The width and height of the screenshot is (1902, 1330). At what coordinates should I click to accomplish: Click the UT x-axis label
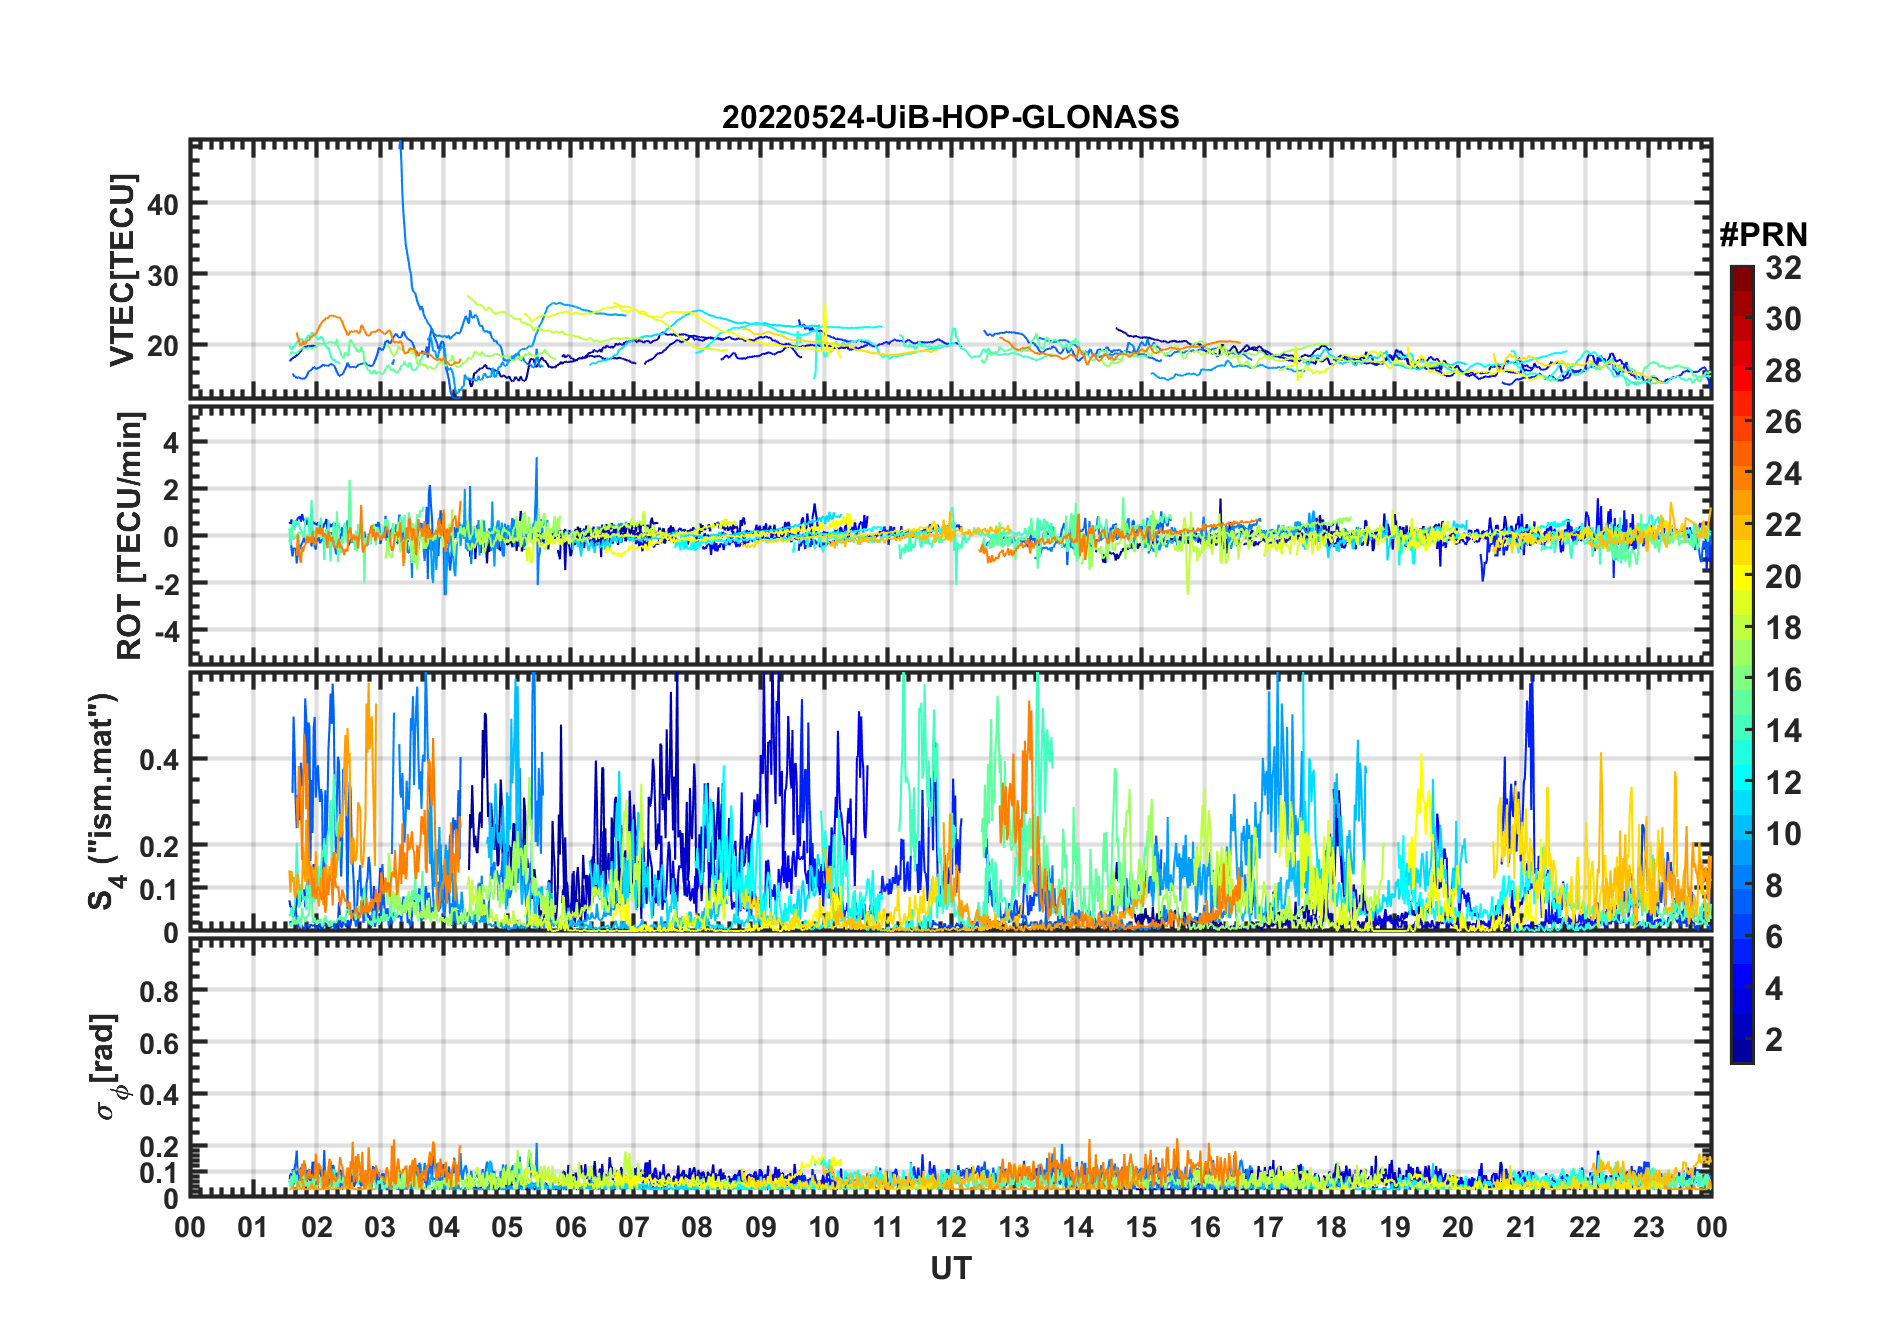click(950, 1268)
